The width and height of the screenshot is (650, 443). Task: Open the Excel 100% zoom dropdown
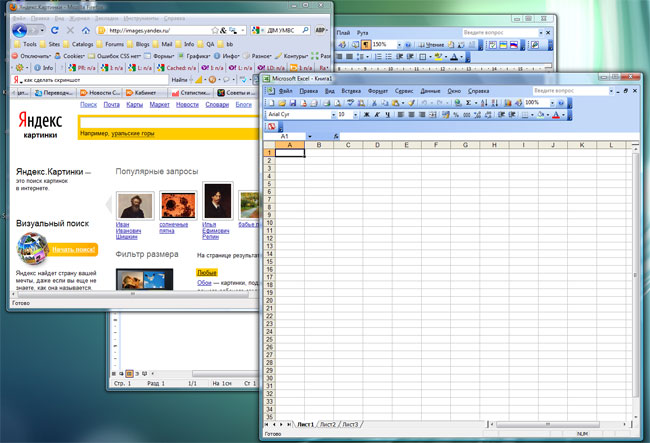click(552, 103)
